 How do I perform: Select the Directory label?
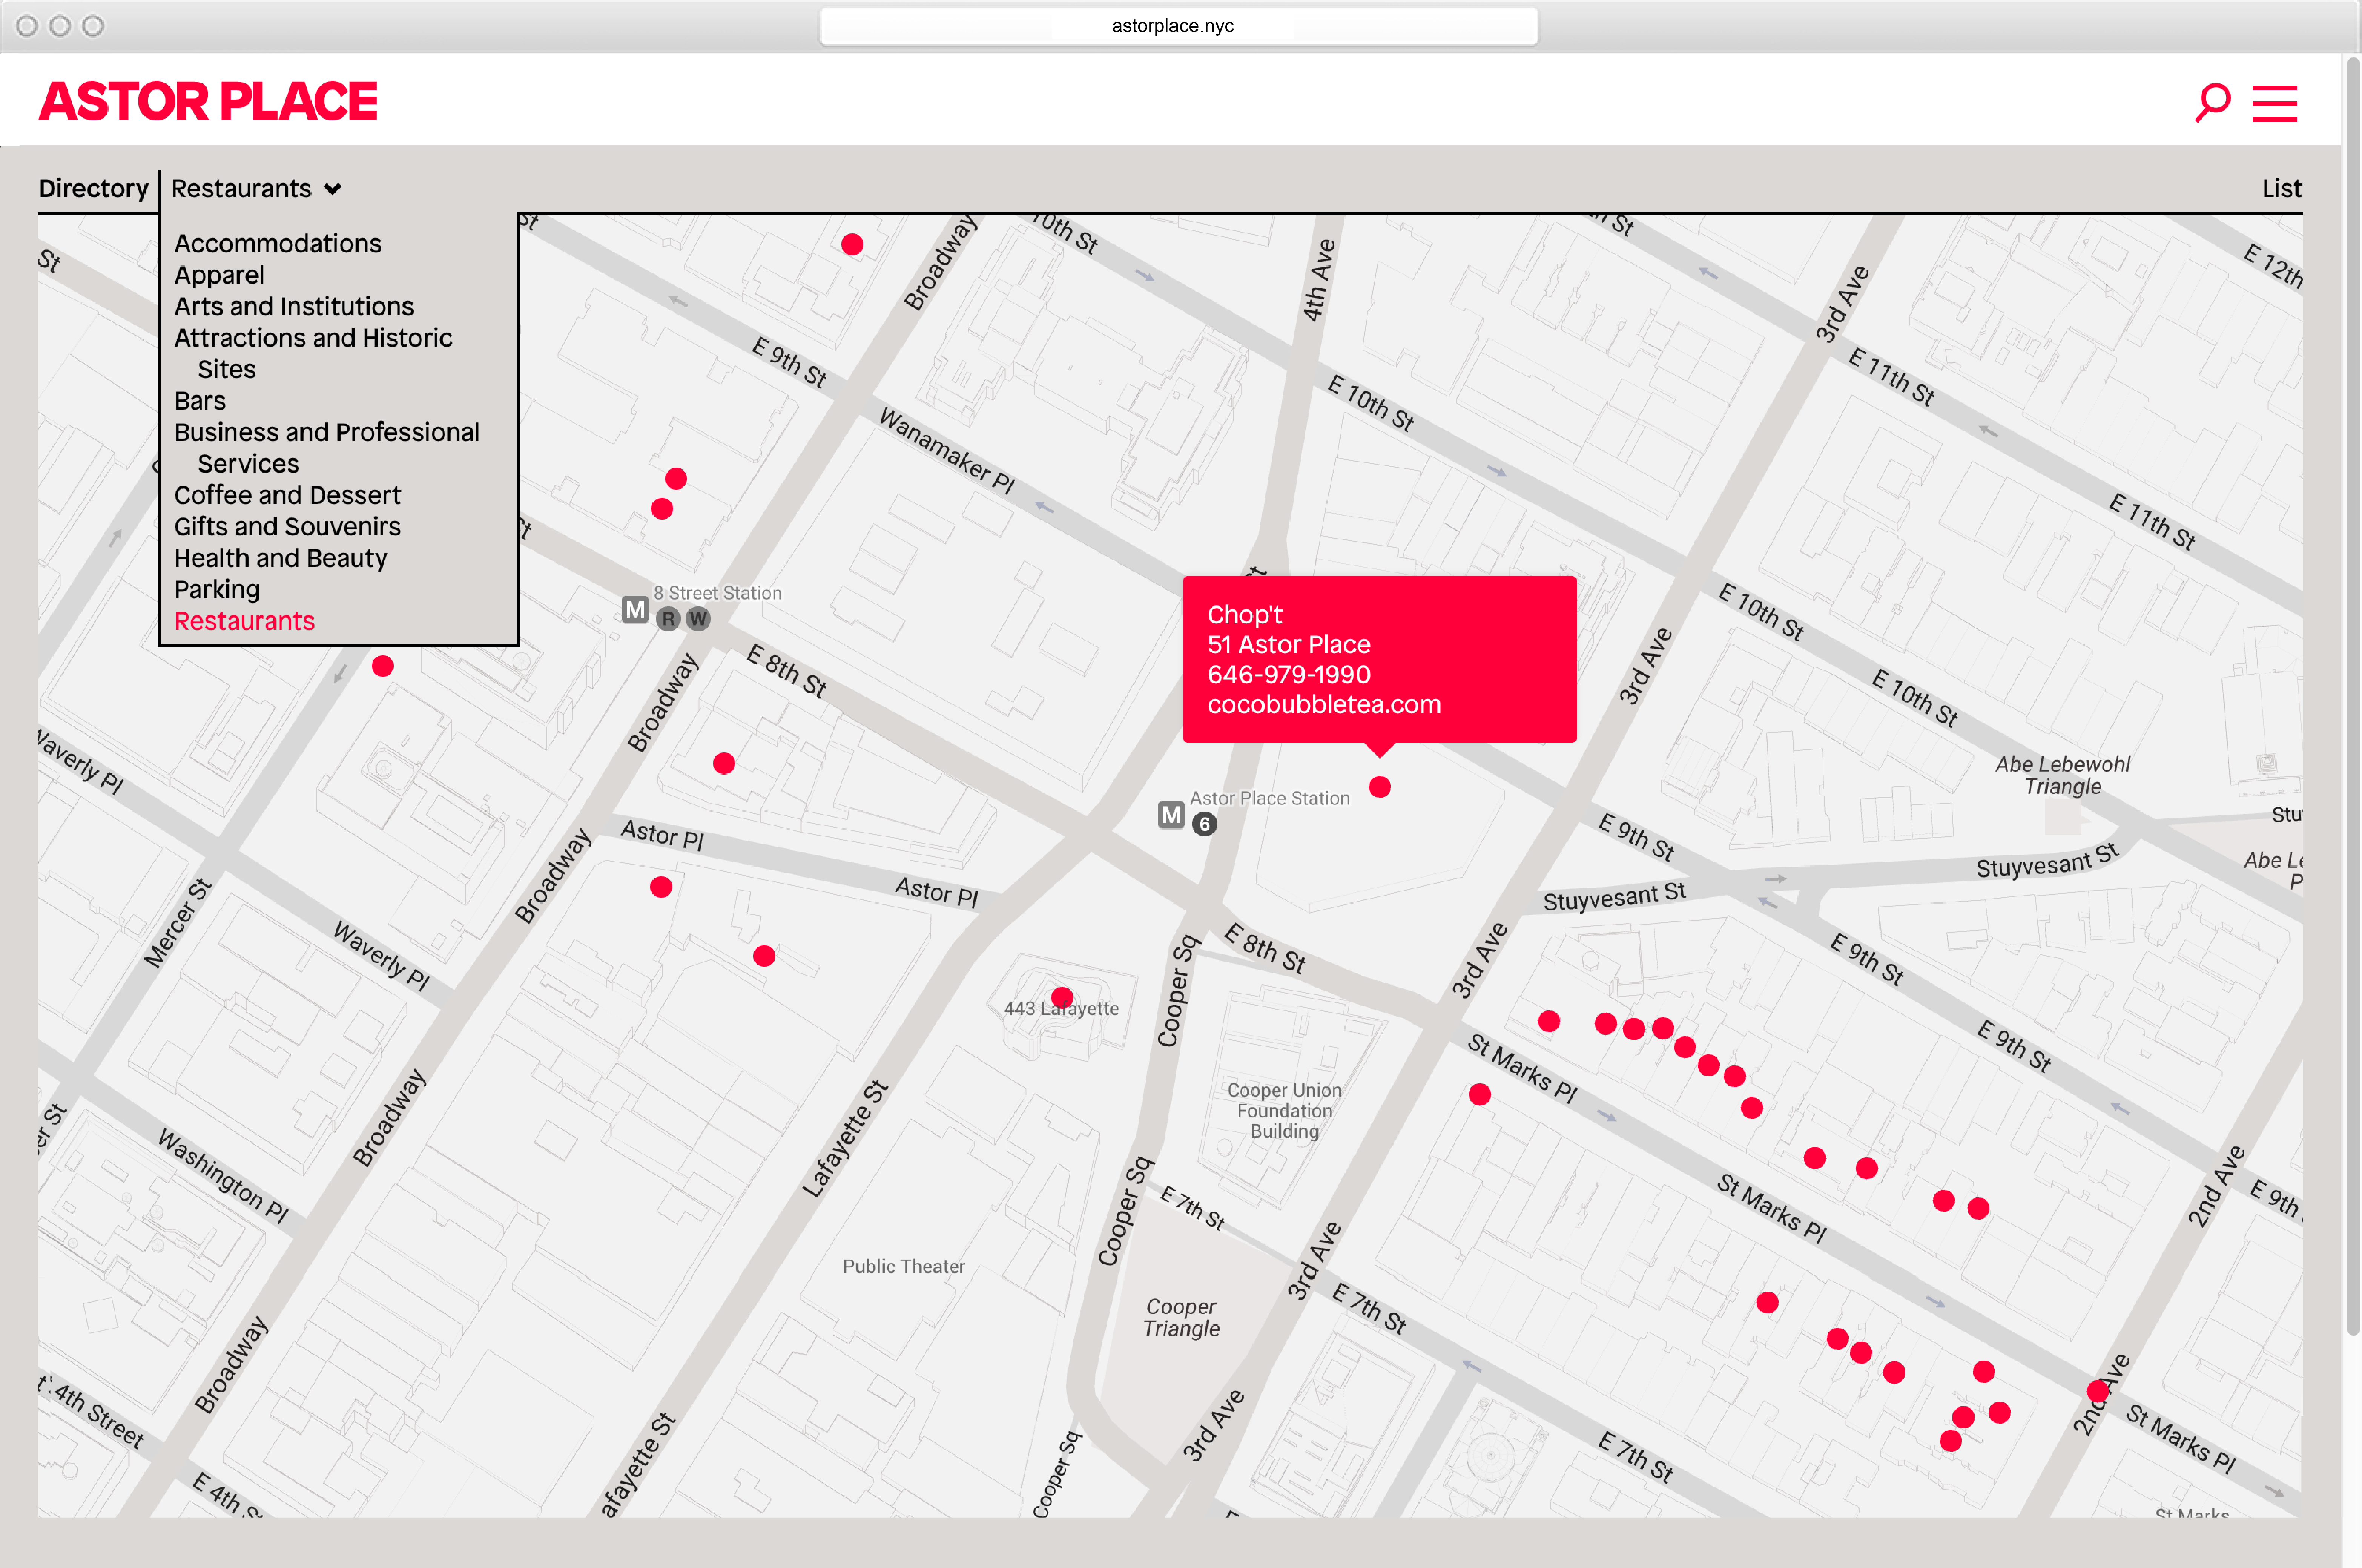(93, 188)
